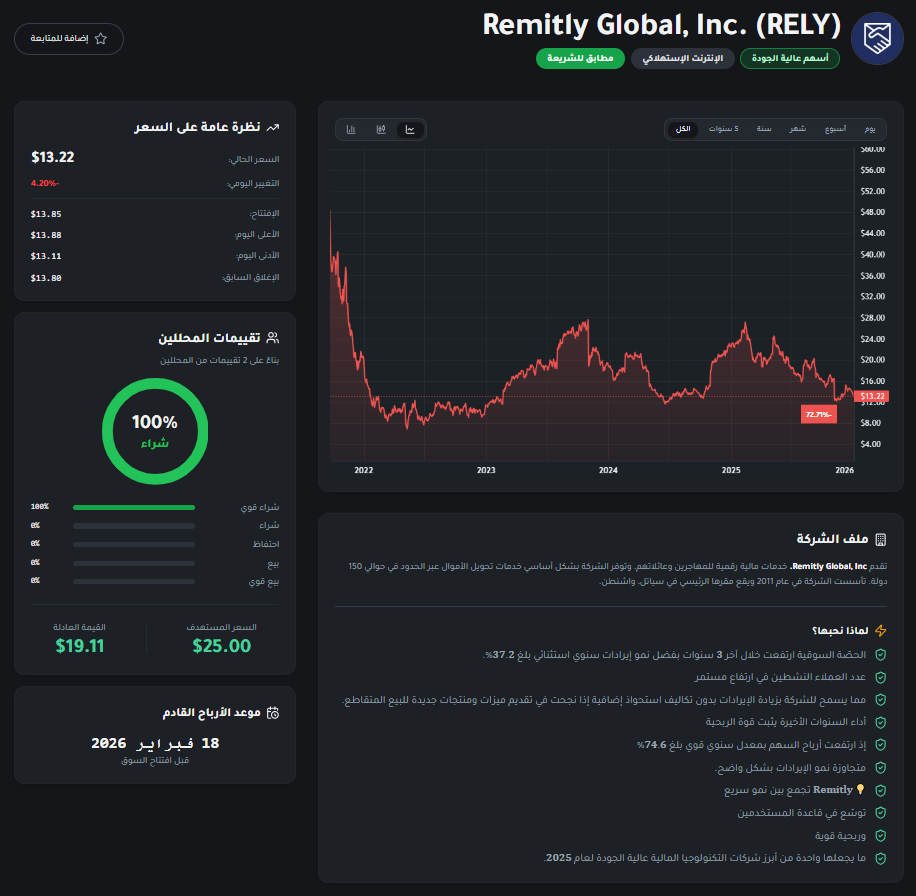The image size is (916, 896).
Task: Click the trend arrow icon beside نظرة عامة على السعر
Action: tap(273, 127)
